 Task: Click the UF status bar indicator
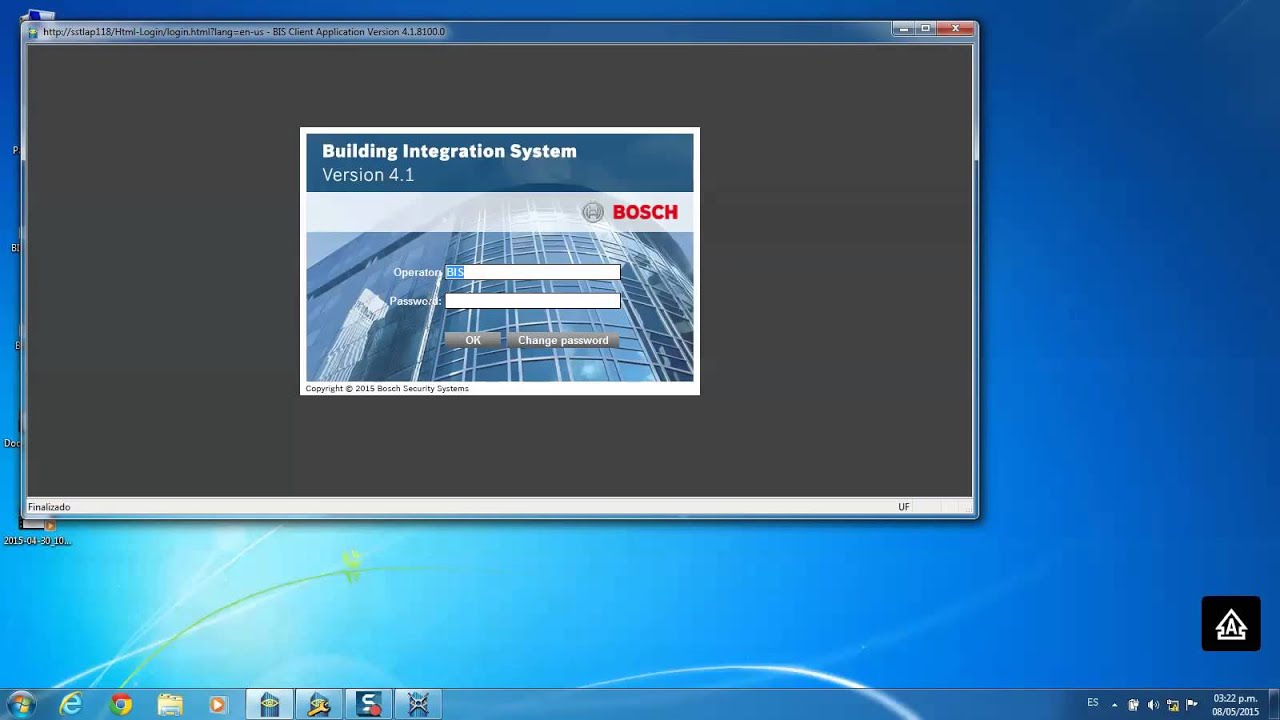904,507
